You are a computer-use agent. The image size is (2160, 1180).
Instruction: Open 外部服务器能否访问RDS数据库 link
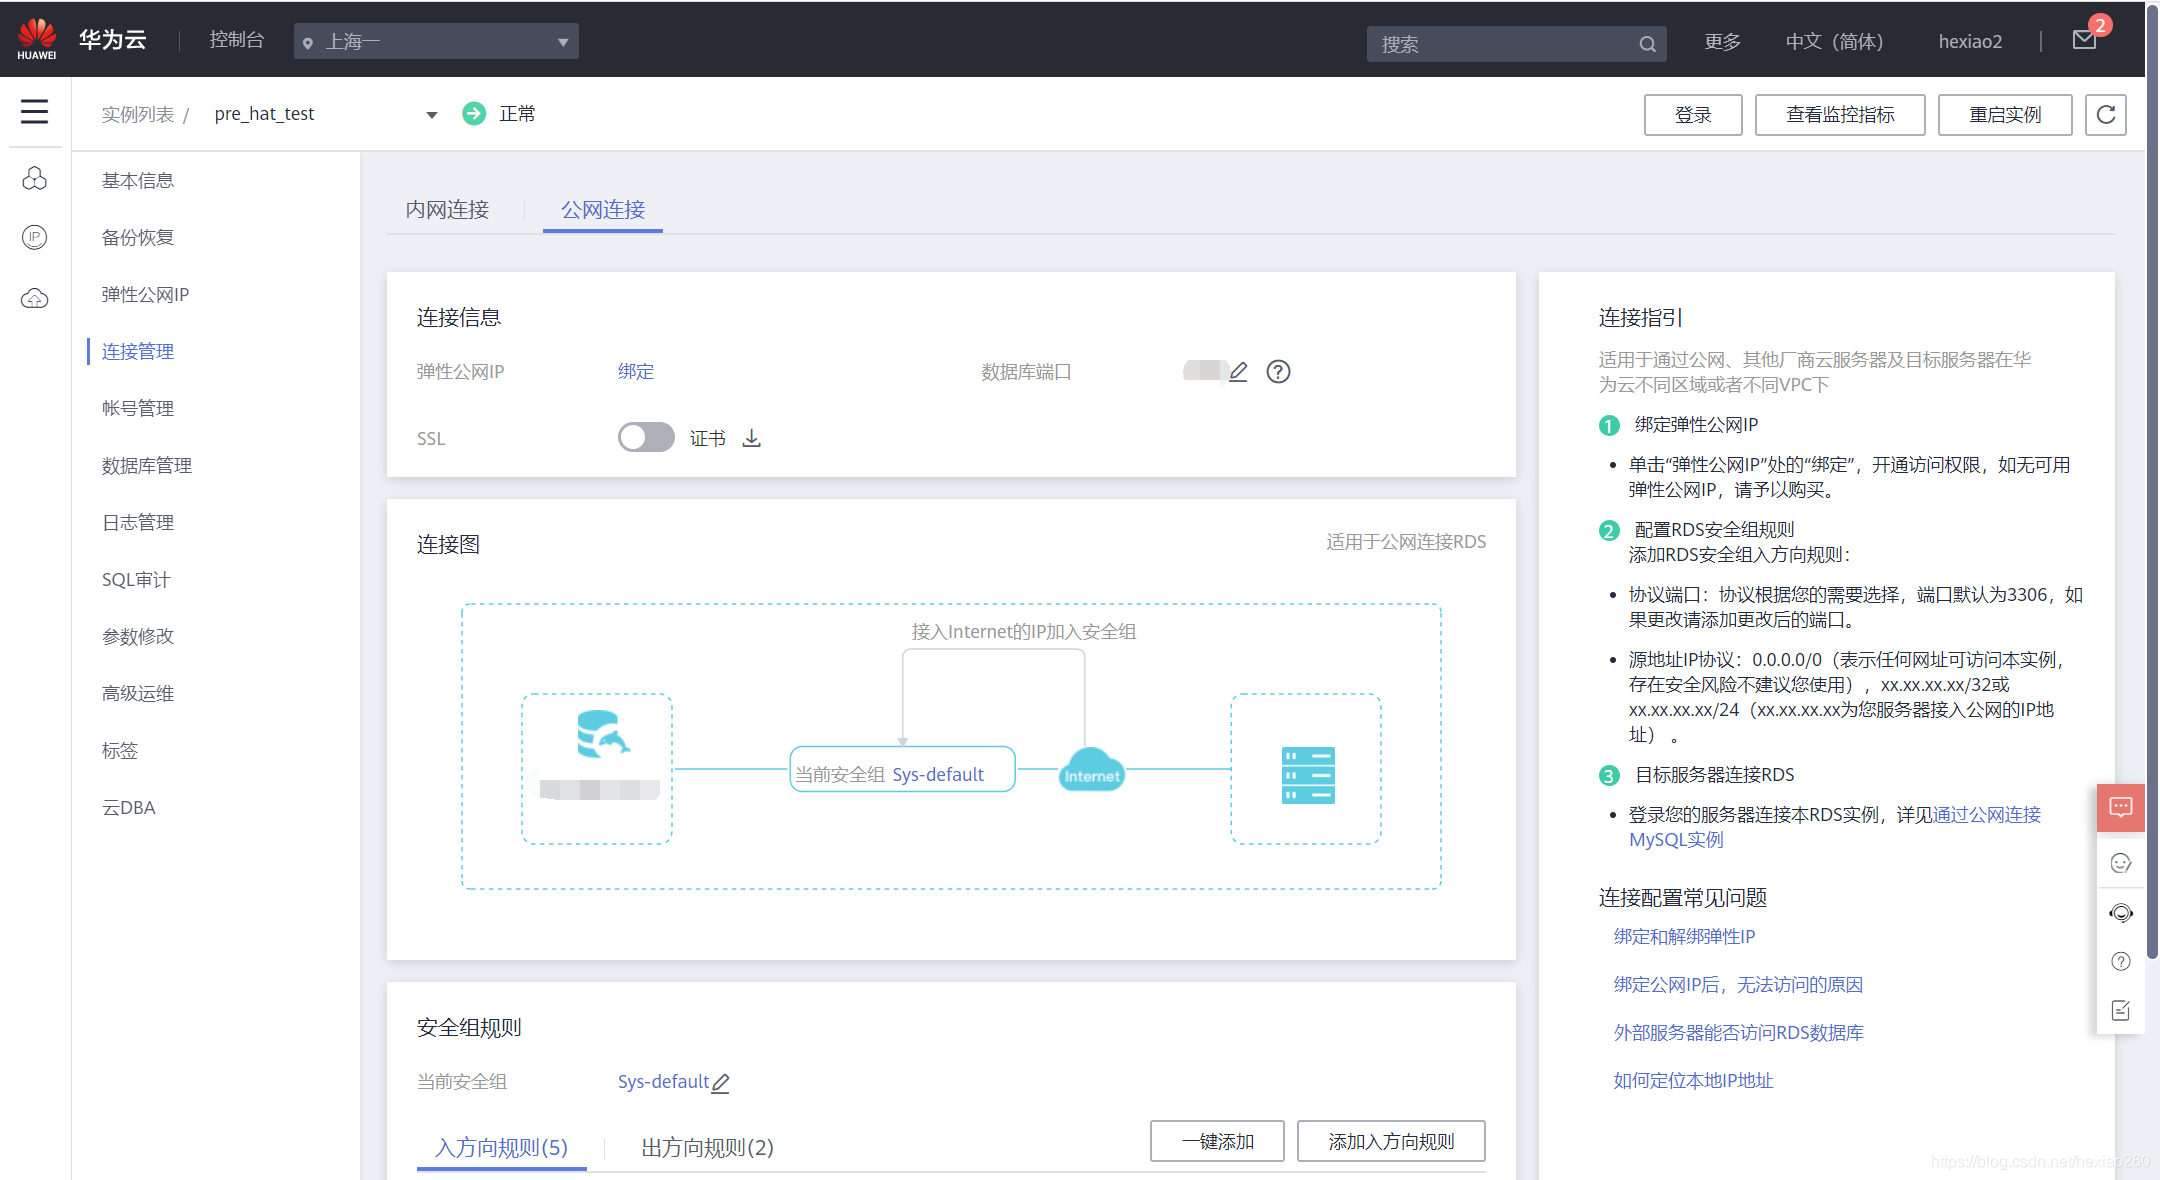pos(1738,1032)
